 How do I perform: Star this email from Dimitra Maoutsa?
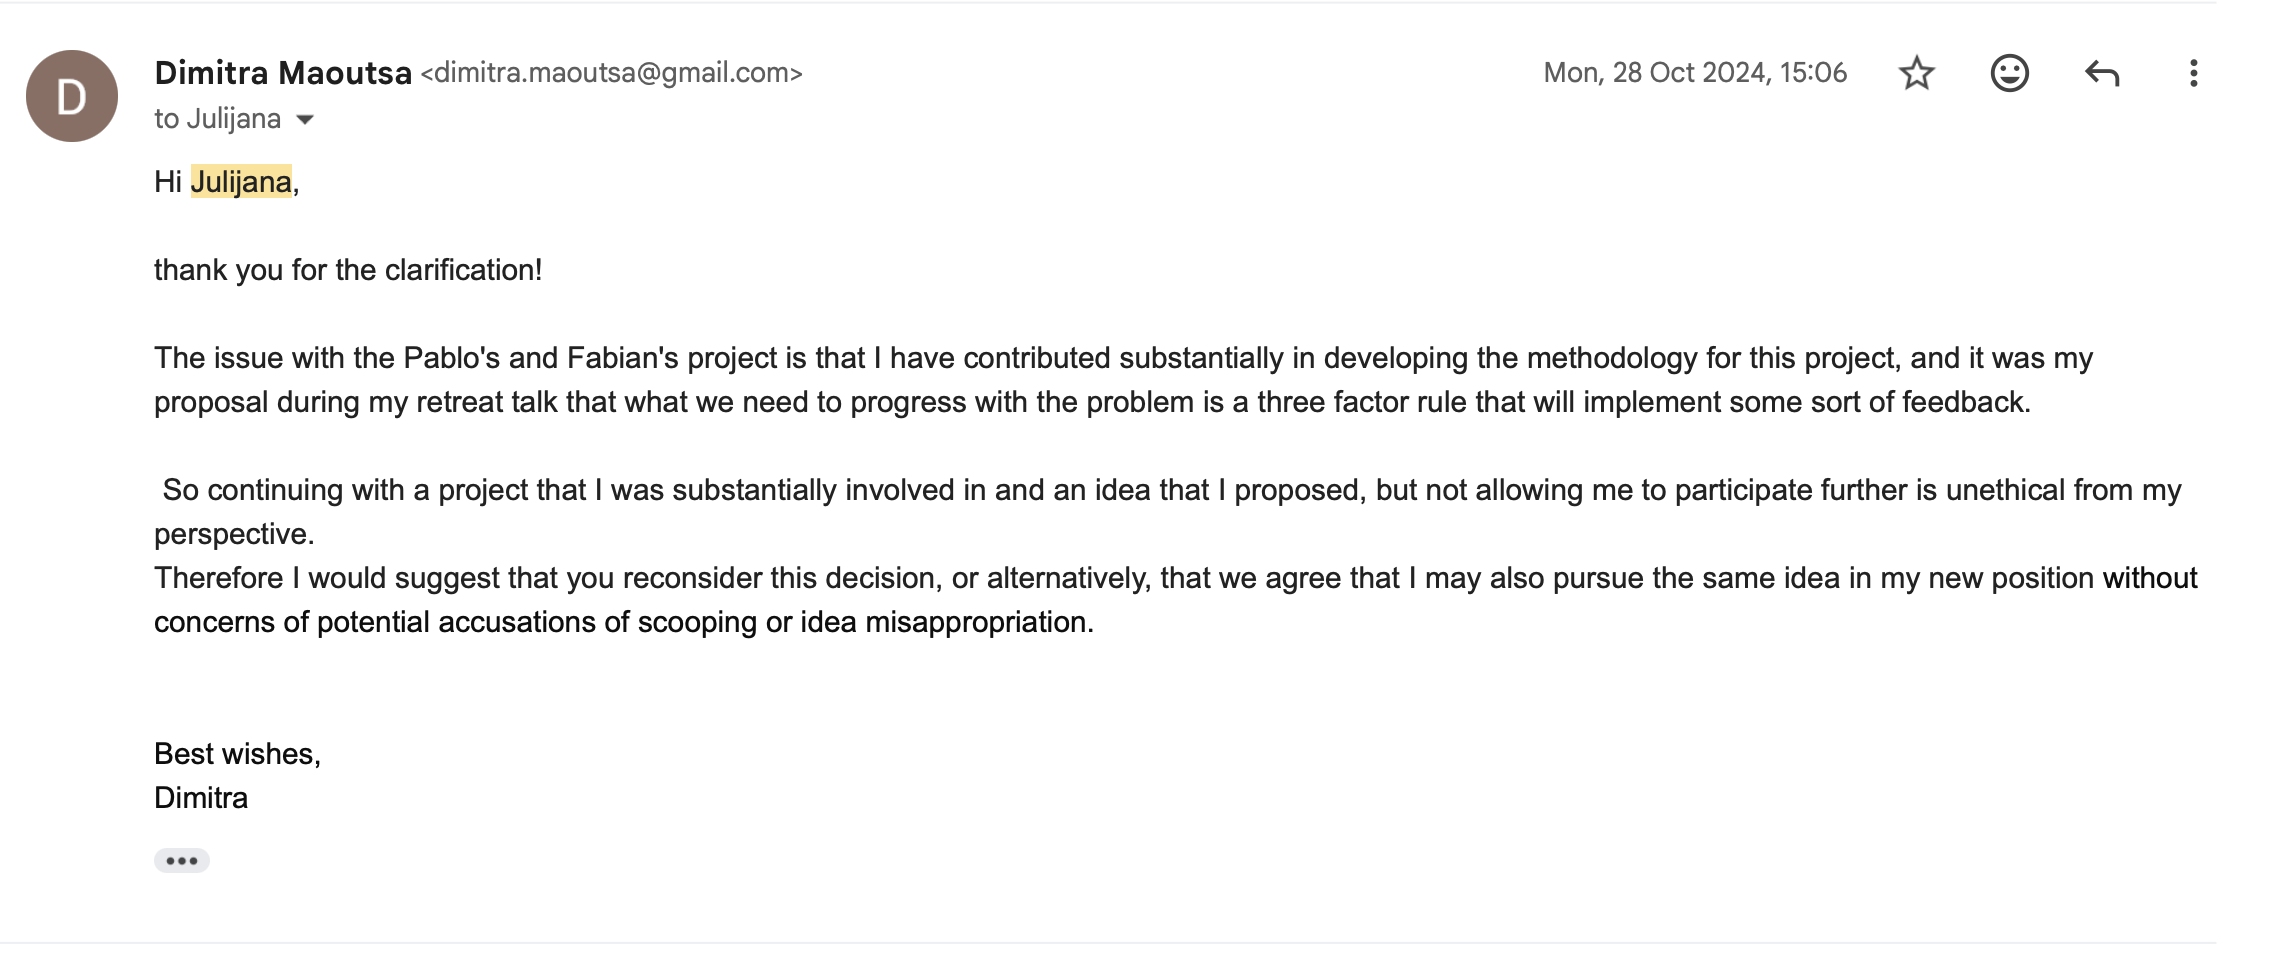(x=1916, y=73)
